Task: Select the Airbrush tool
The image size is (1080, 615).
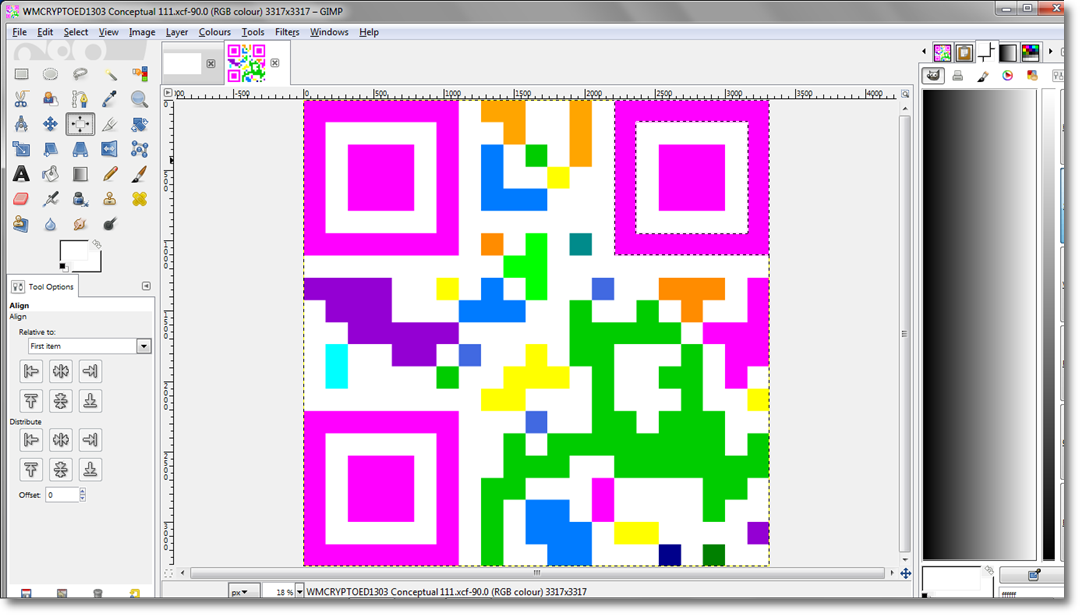Action: point(50,199)
